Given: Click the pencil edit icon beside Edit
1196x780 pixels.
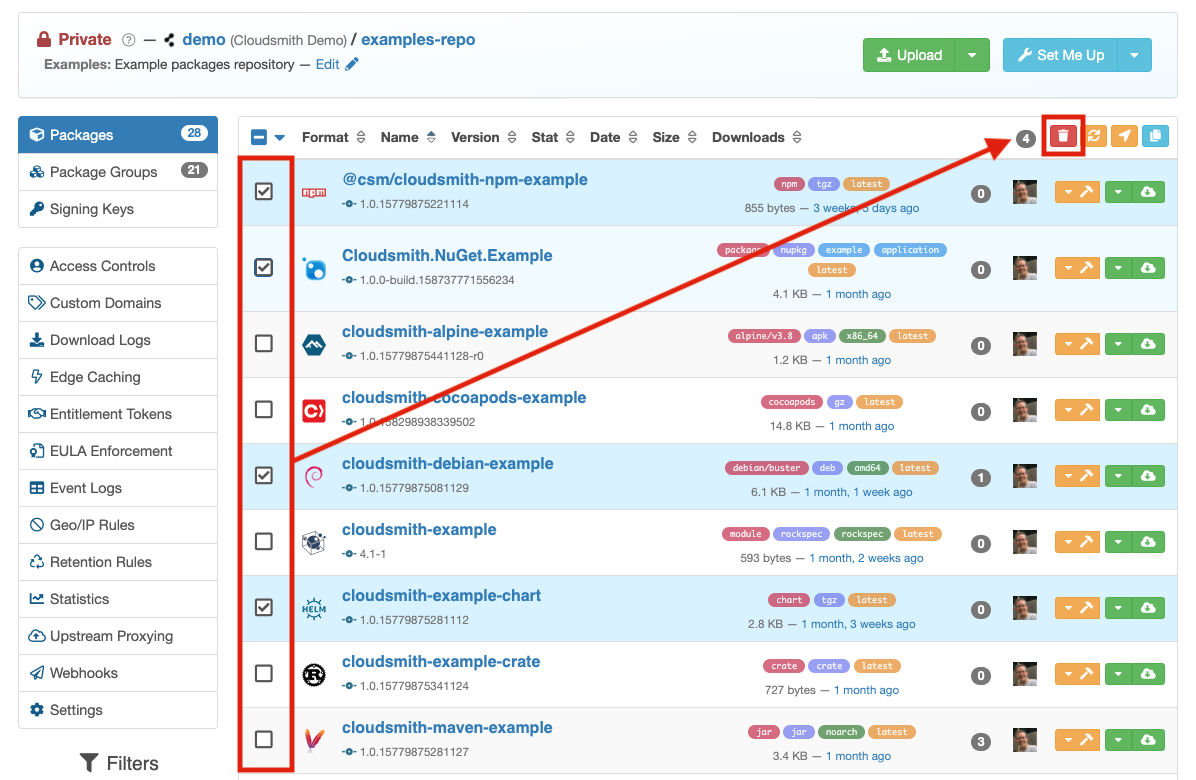Looking at the screenshot, I should point(352,64).
